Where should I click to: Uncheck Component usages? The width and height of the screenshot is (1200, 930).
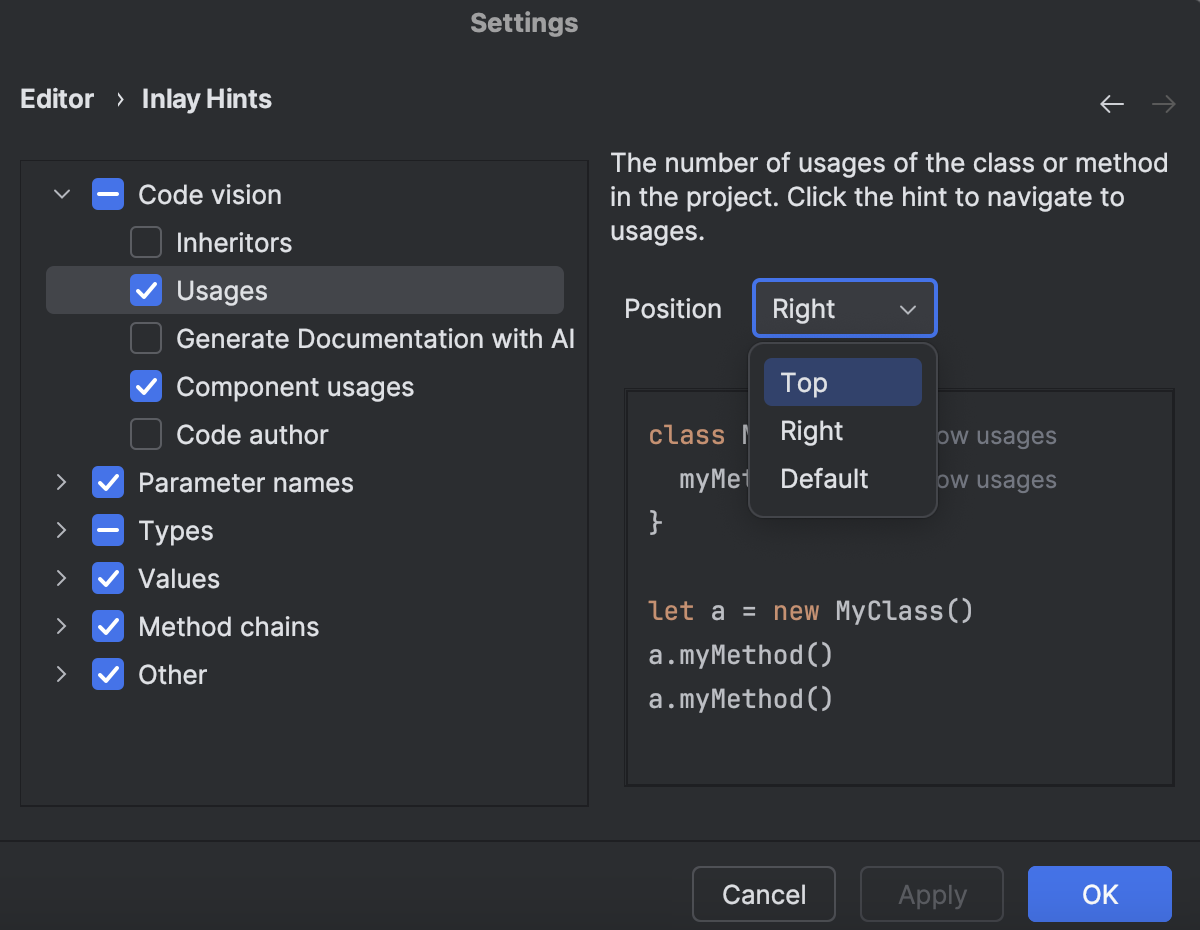click(146, 386)
